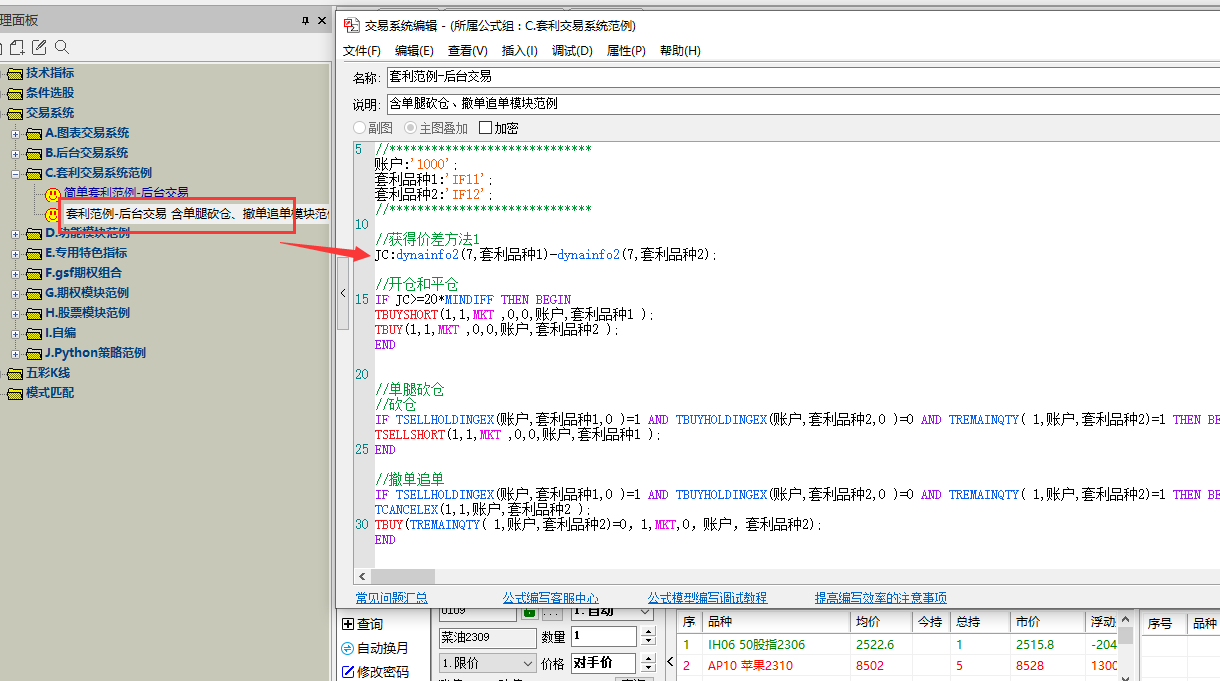Click the 条件选股 folder icon

[x=14, y=93]
